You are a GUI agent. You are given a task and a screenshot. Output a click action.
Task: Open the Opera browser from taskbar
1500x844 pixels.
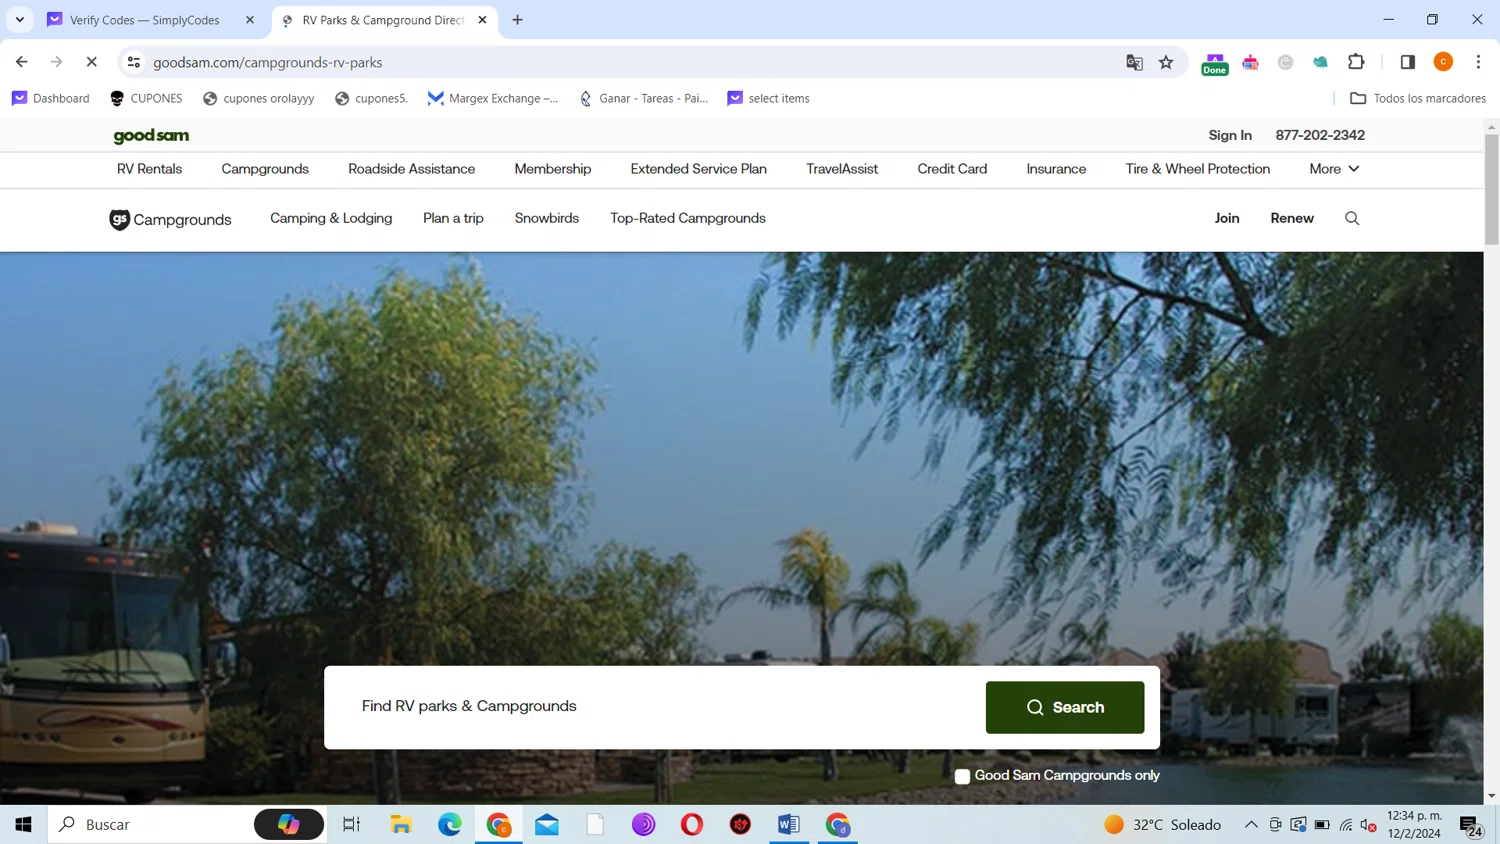coord(692,824)
